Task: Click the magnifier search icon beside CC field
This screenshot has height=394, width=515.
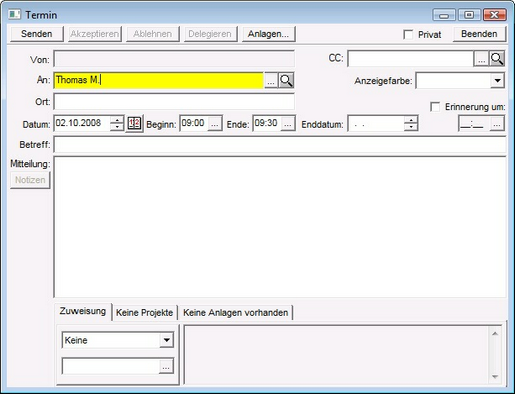Action: click(x=497, y=59)
